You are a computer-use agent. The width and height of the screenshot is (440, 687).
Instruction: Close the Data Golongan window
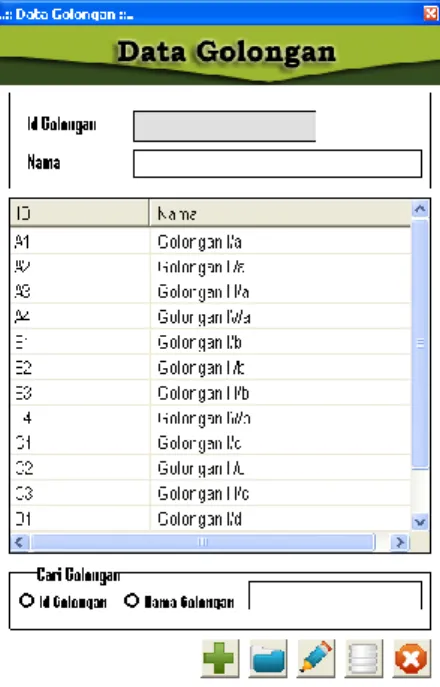431,13
